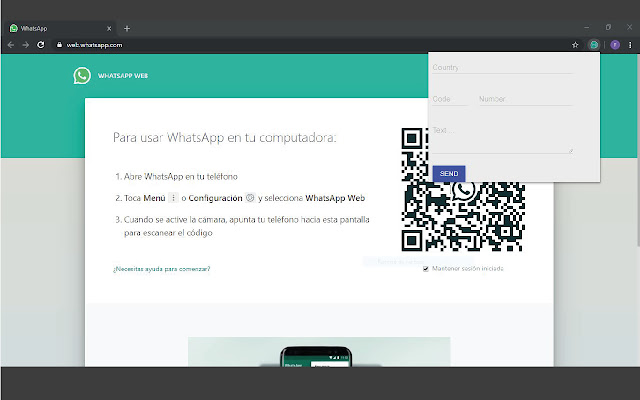Viewport: 640px width, 400px height.
Task: Open a new browser tab
Action: [x=127, y=29]
